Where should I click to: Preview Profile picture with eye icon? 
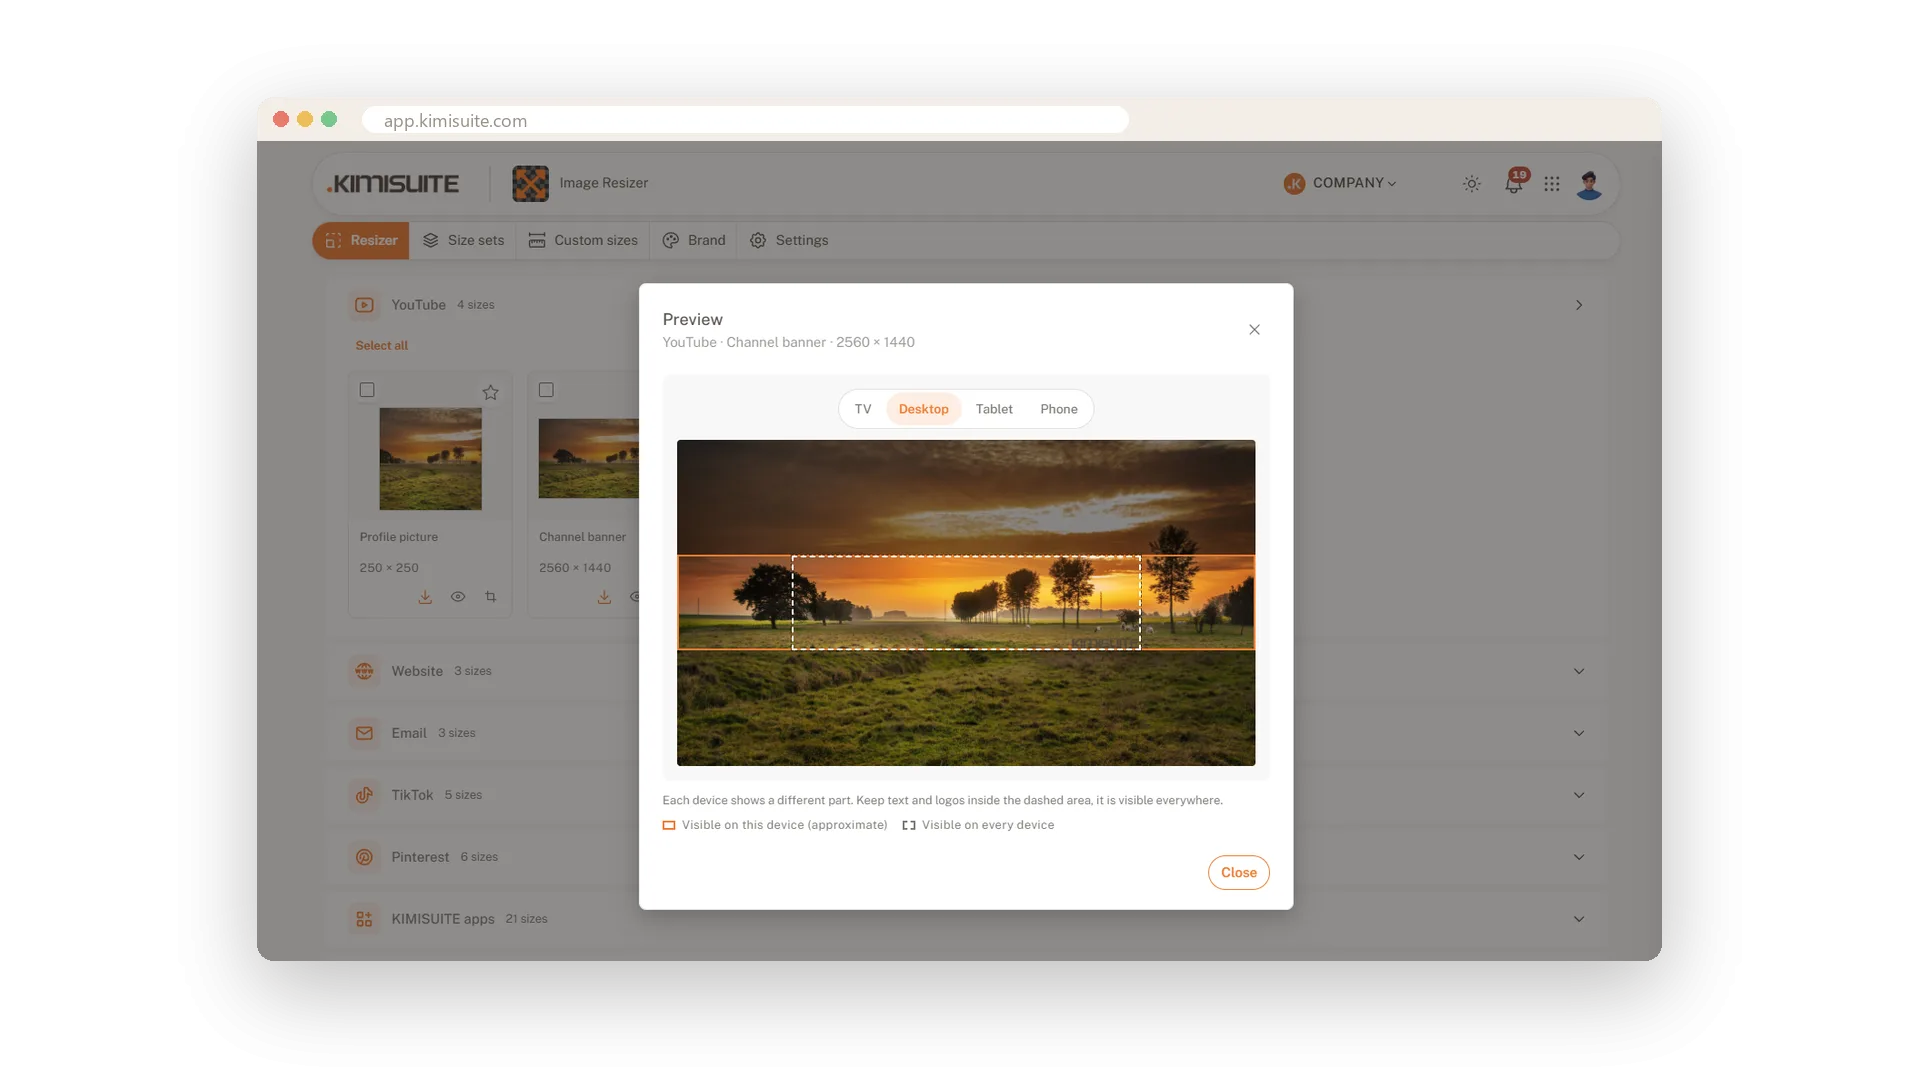[x=458, y=597]
